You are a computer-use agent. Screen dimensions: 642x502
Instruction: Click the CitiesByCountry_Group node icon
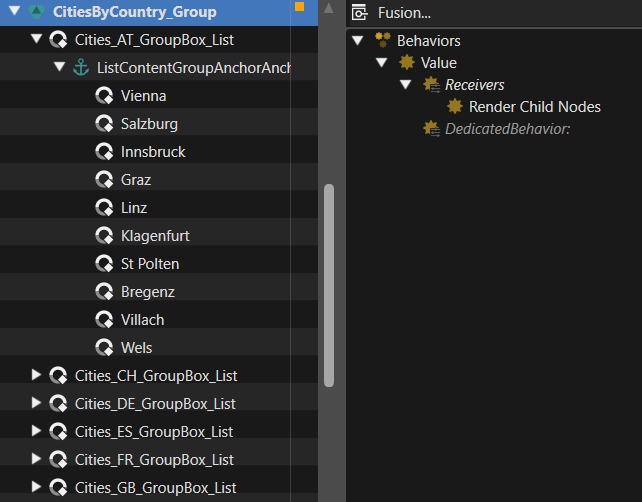click(36, 11)
